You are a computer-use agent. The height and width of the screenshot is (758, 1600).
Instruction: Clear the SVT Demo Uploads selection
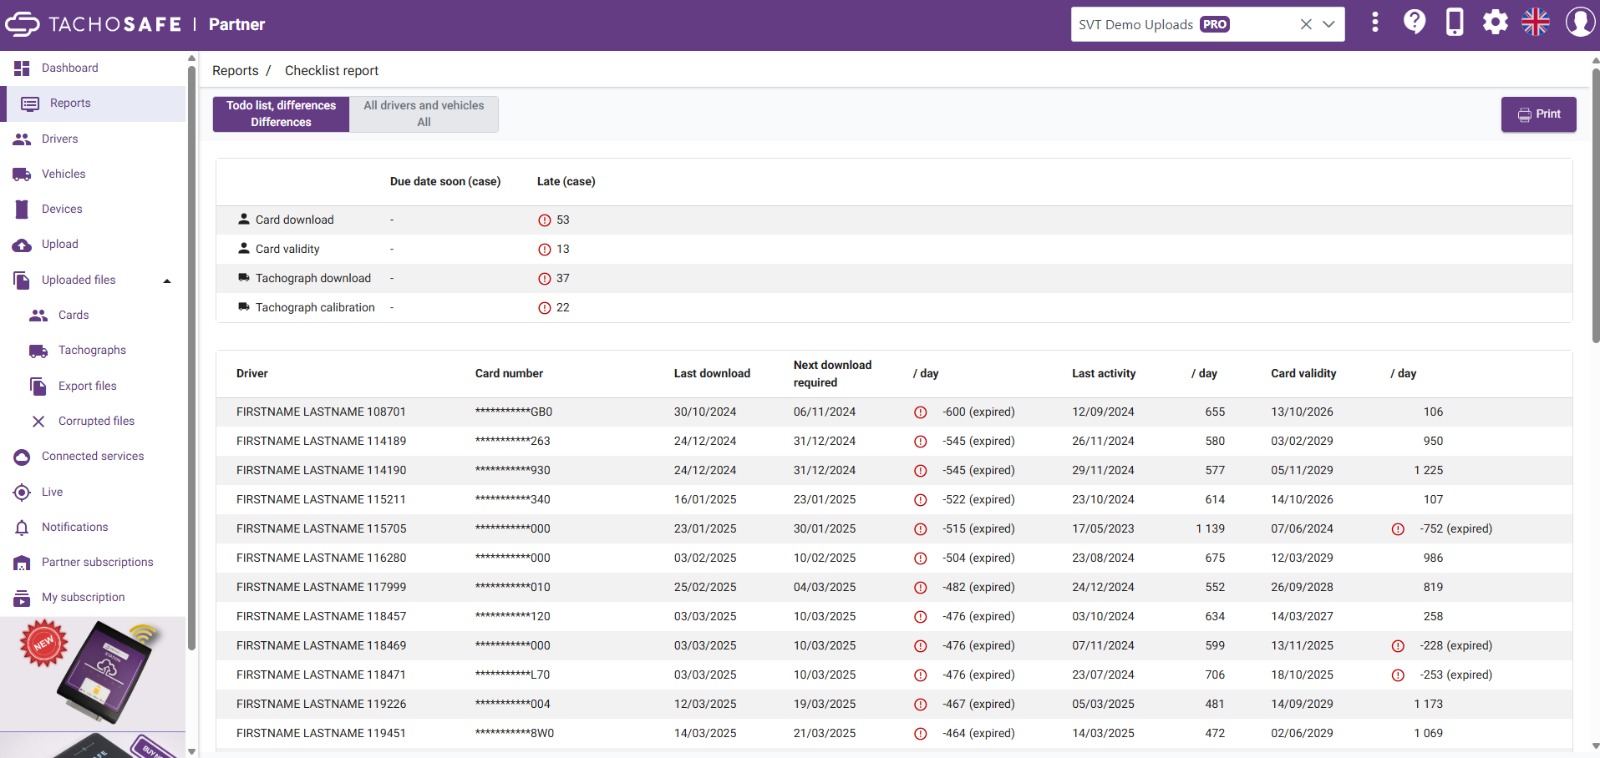(x=1306, y=24)
